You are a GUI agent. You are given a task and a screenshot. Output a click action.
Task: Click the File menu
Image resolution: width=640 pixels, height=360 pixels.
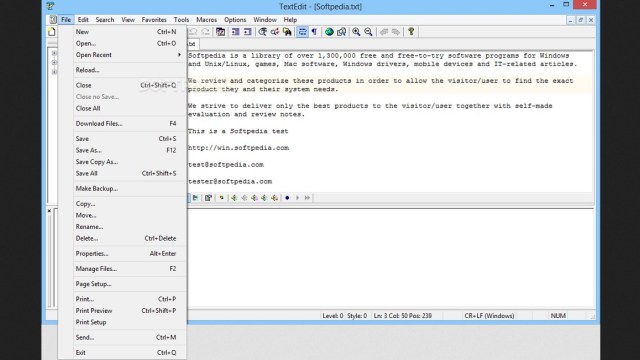(x=66, y=20)
